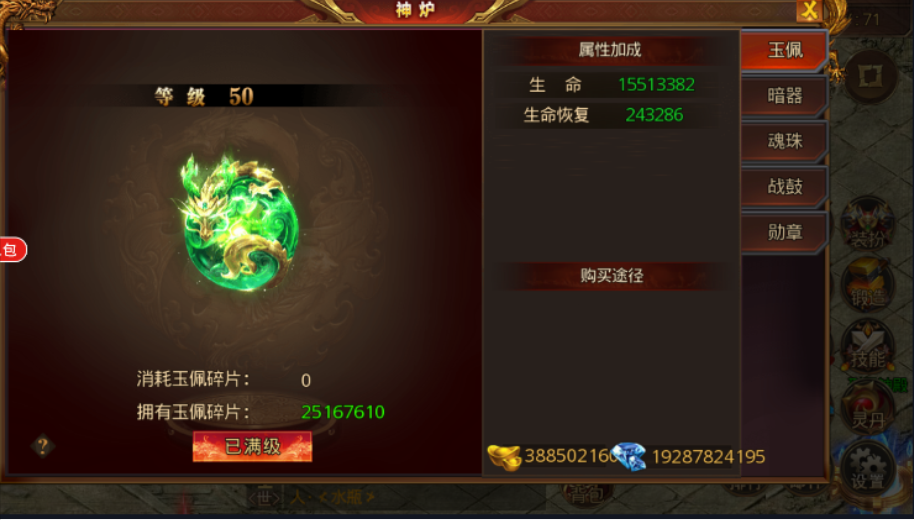Viewport: 914px width, 520px height.
Task: Open the 设置 settings gear icon
Action: tap(868, 468)
